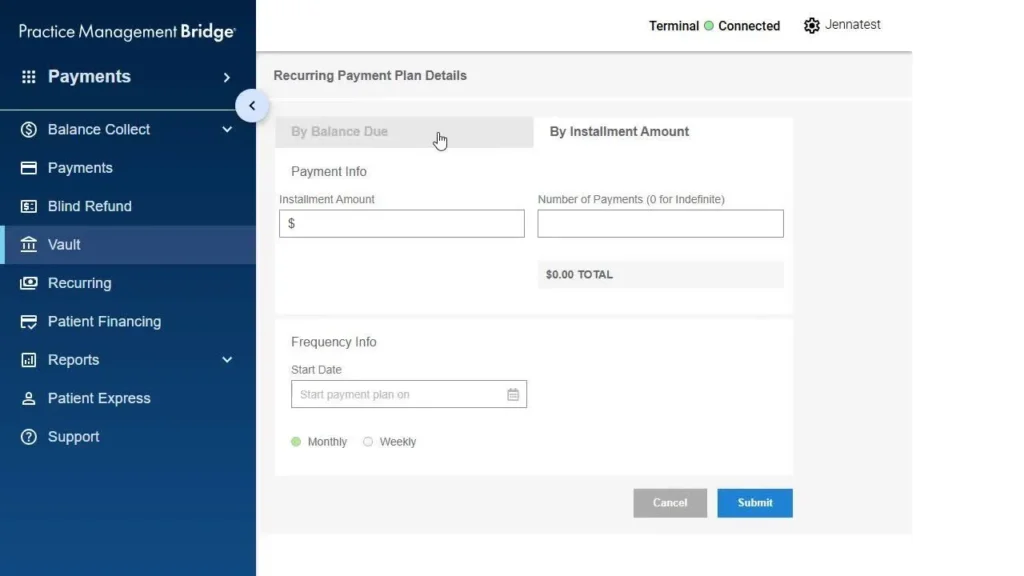Expand the Reports submenu chevron
Image resolution: width=1024 pixels, height=576 pixels.
227,360
